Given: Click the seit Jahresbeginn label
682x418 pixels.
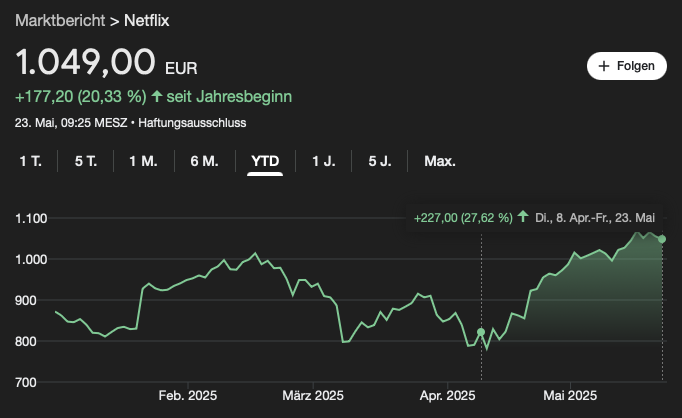Looking at the screenshot, I should (x=229, y=97).
